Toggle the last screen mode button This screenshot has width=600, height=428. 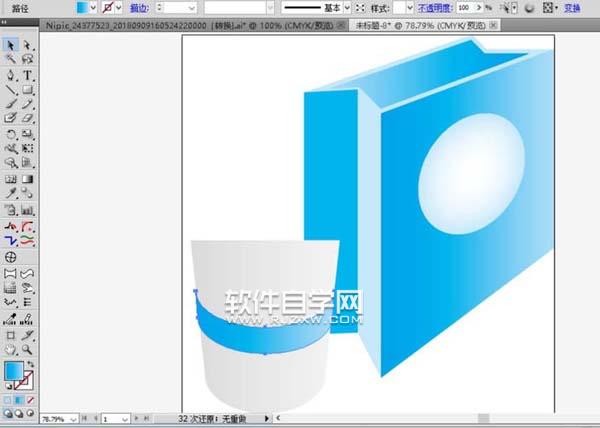(30, 413)
